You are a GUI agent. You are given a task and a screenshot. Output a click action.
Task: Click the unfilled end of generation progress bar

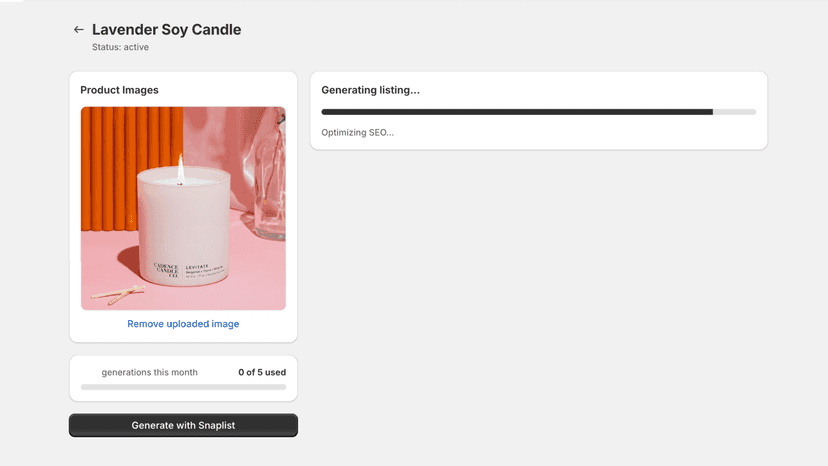[735, 112]
